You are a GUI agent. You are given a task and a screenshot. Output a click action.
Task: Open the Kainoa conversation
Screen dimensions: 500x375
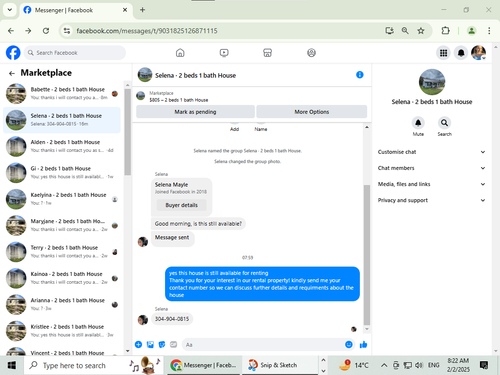62,278
